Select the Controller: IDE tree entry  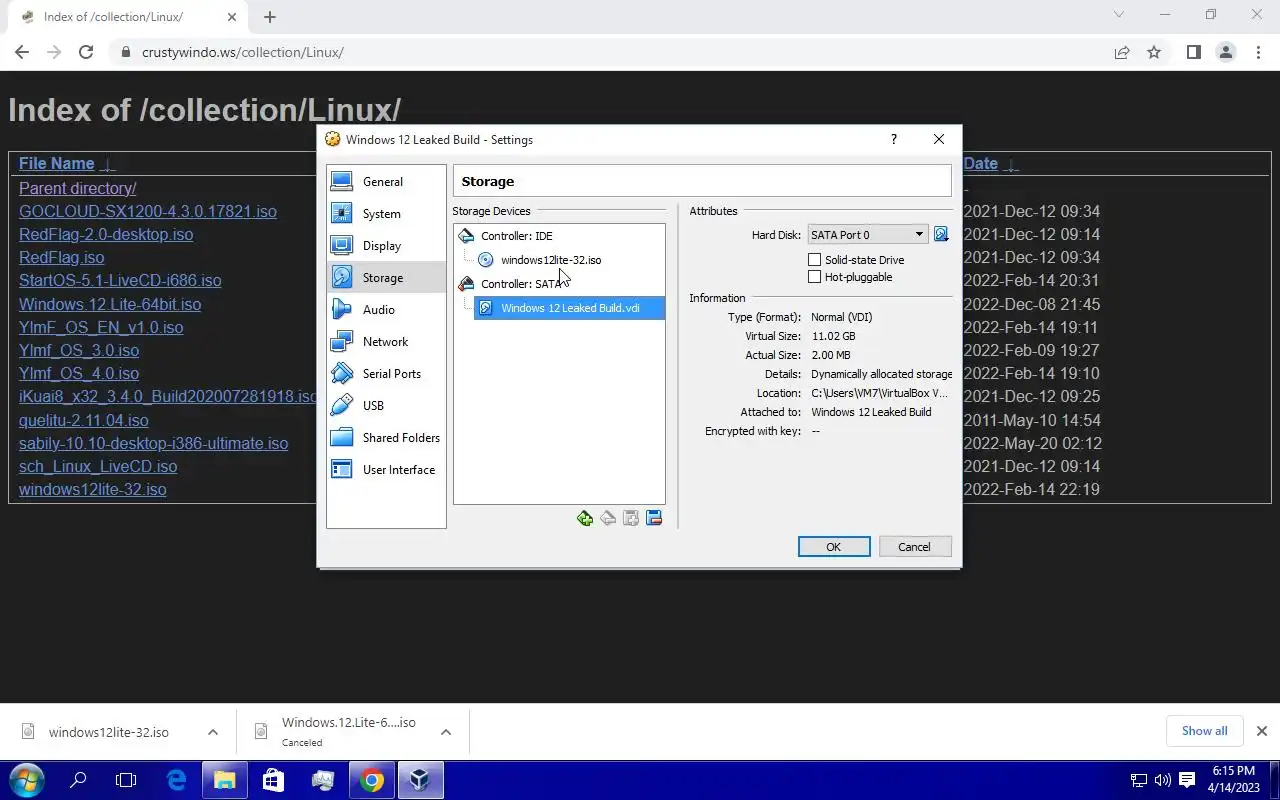tap(516, 236)
